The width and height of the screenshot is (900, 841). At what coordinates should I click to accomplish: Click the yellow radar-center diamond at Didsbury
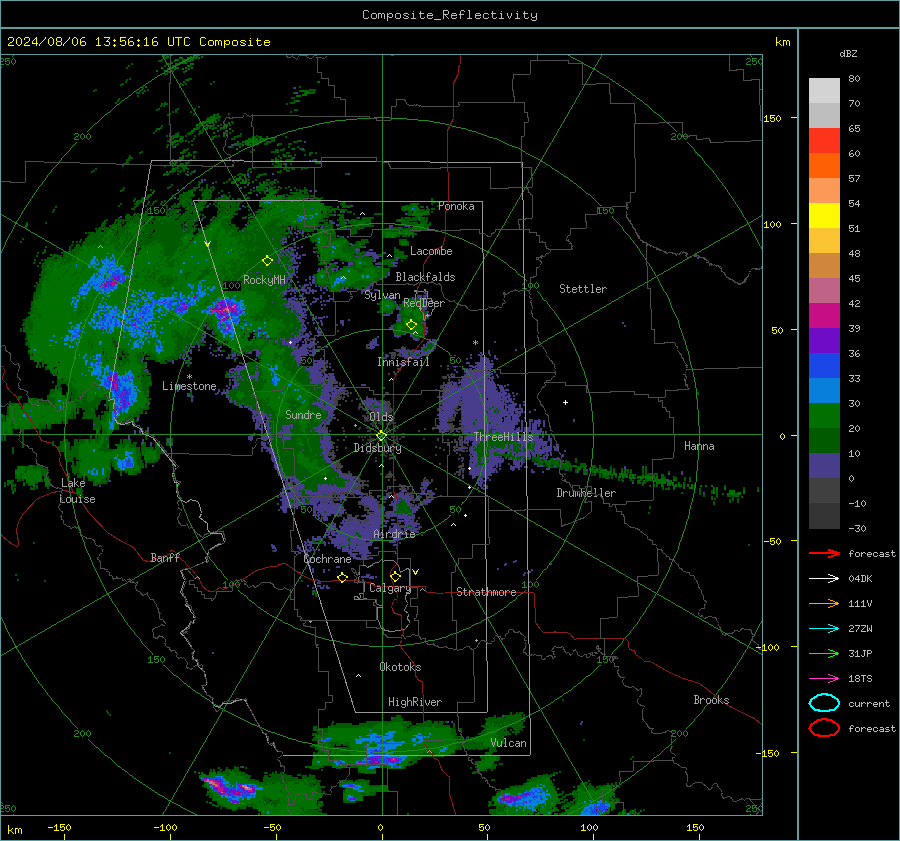point(381,436)
